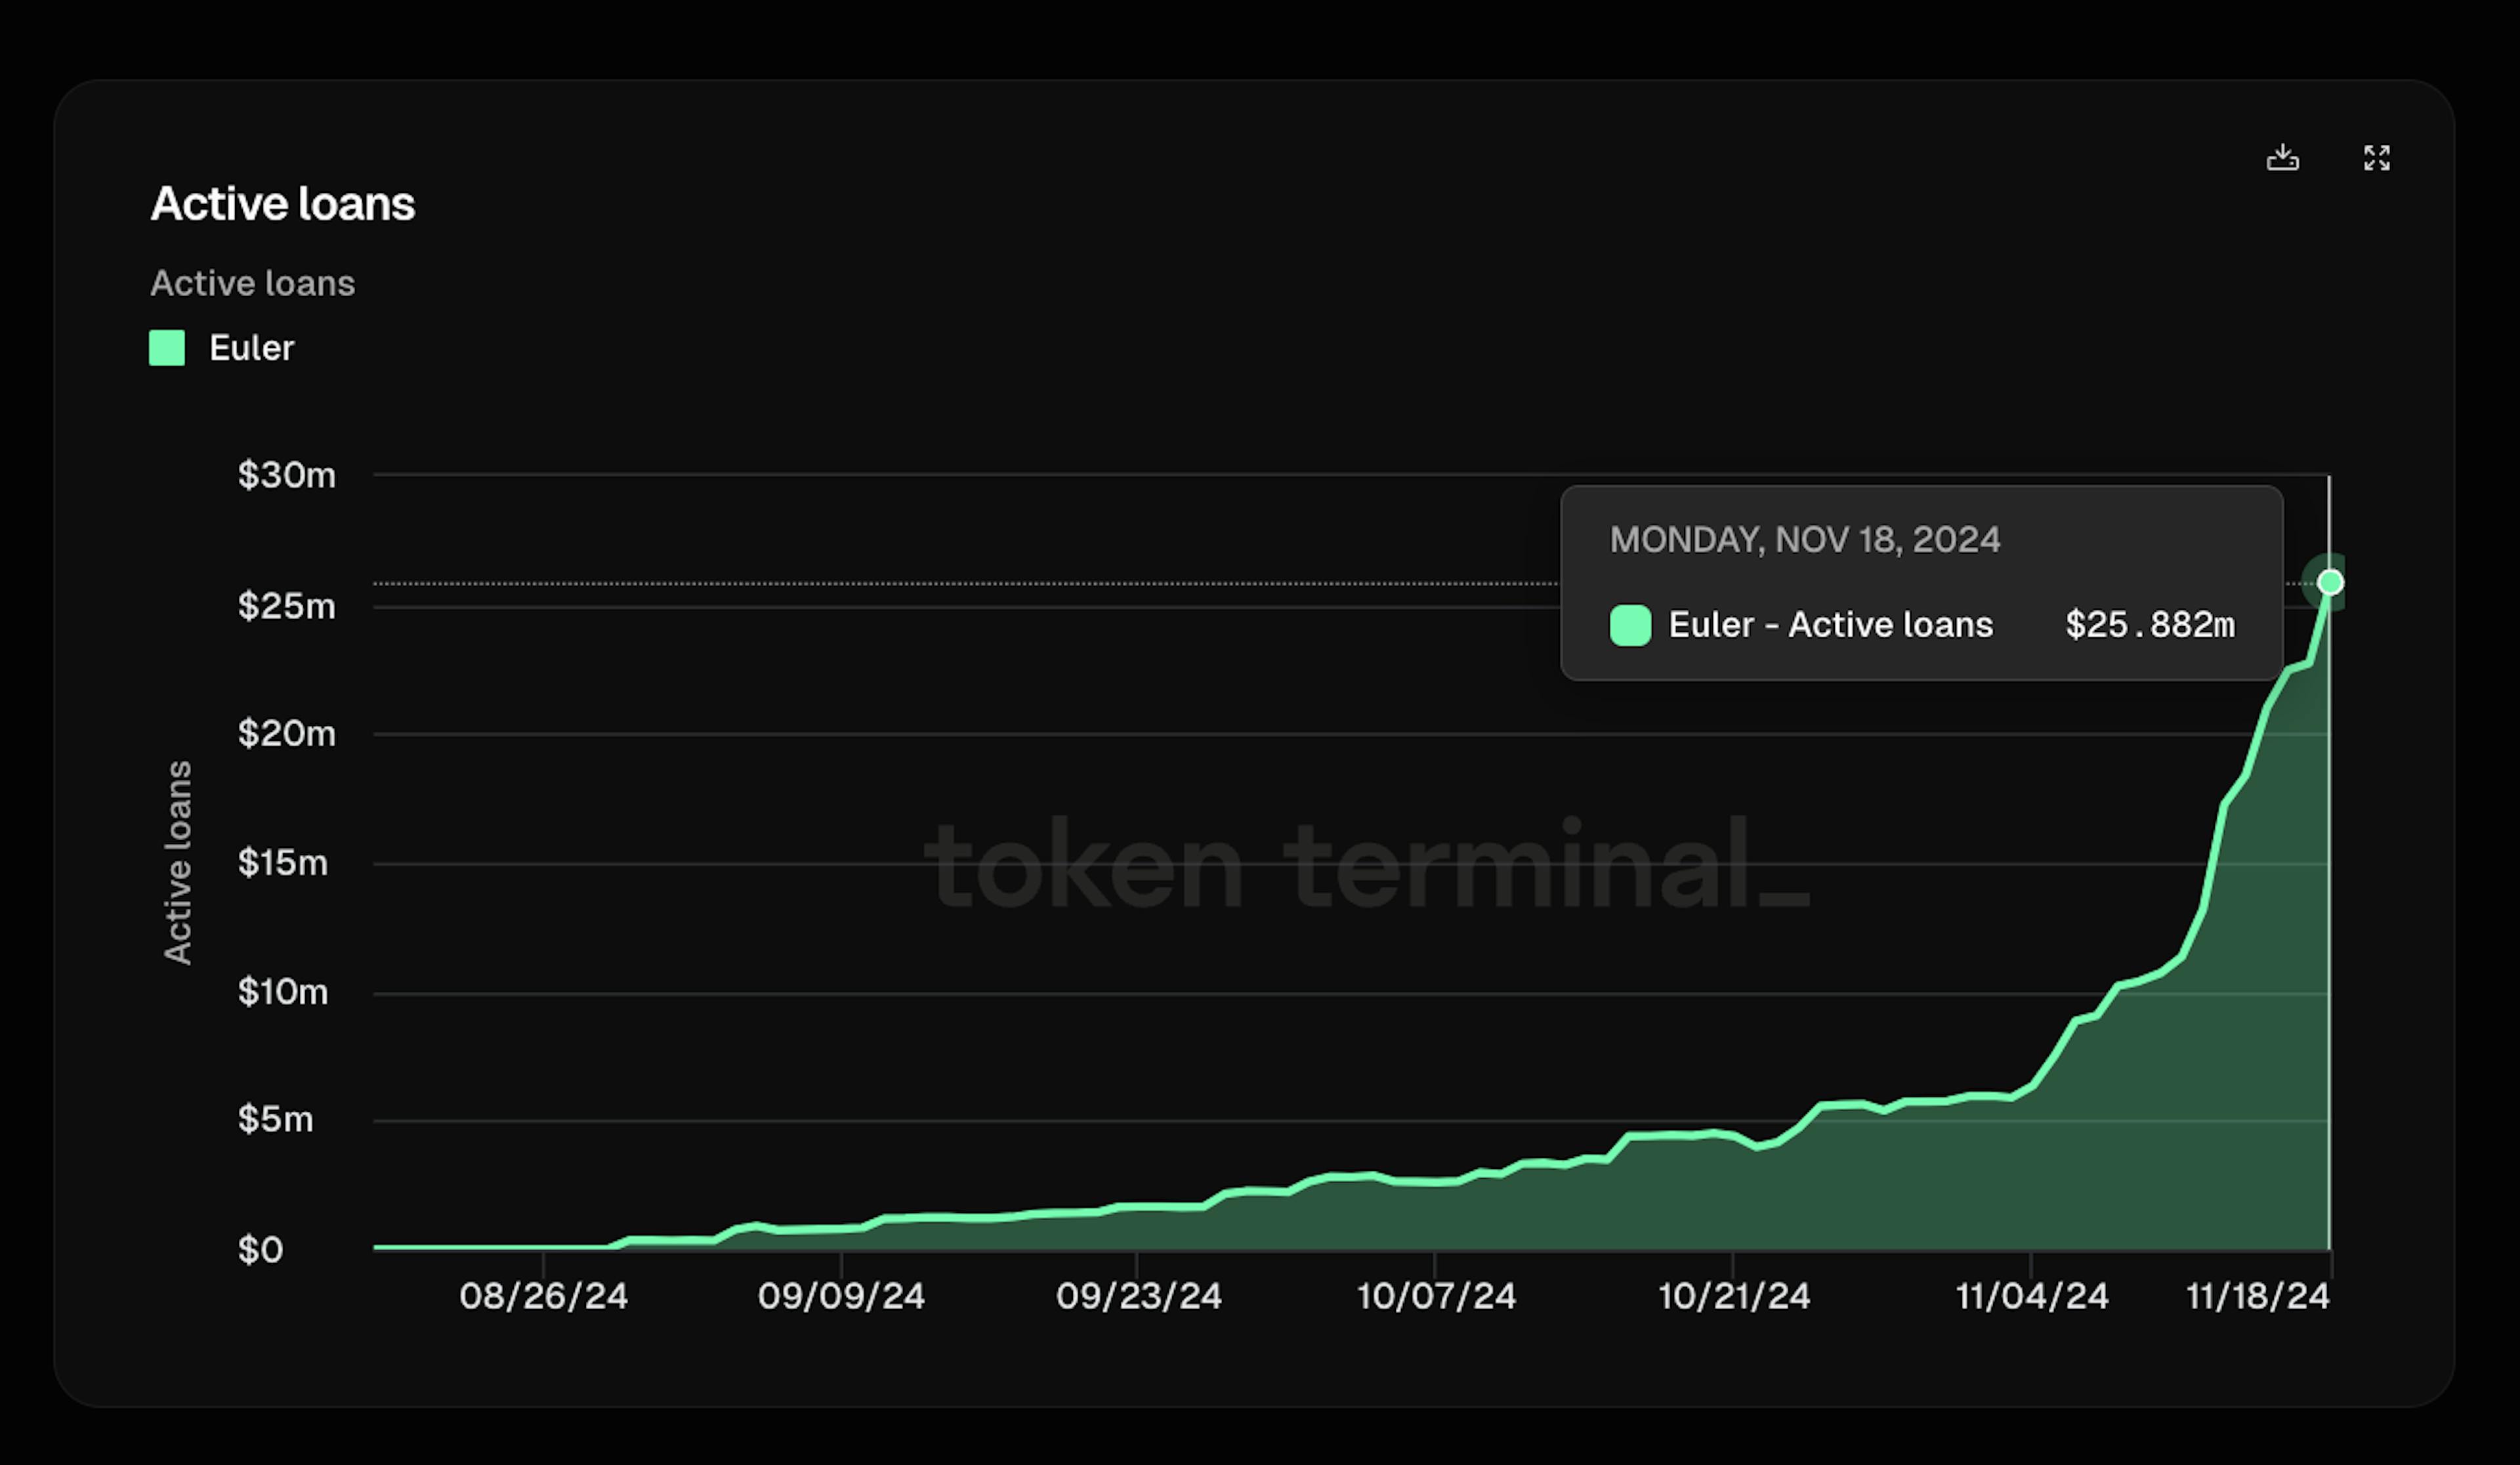Click the Active loans chart title
2520x1465 pixels.
click(x=283, y=204)
